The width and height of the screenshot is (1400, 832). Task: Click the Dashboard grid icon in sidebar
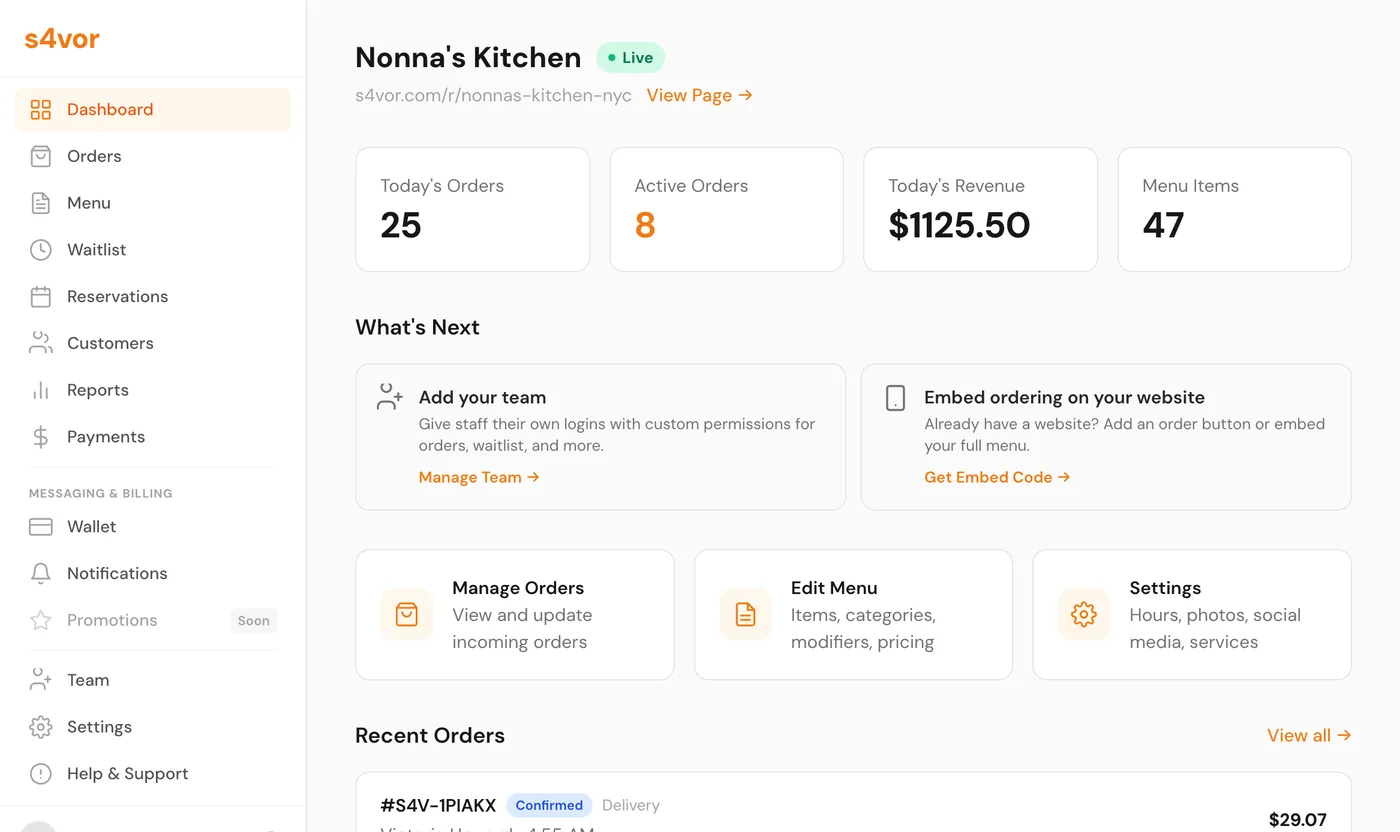click(x=41, y=110)
